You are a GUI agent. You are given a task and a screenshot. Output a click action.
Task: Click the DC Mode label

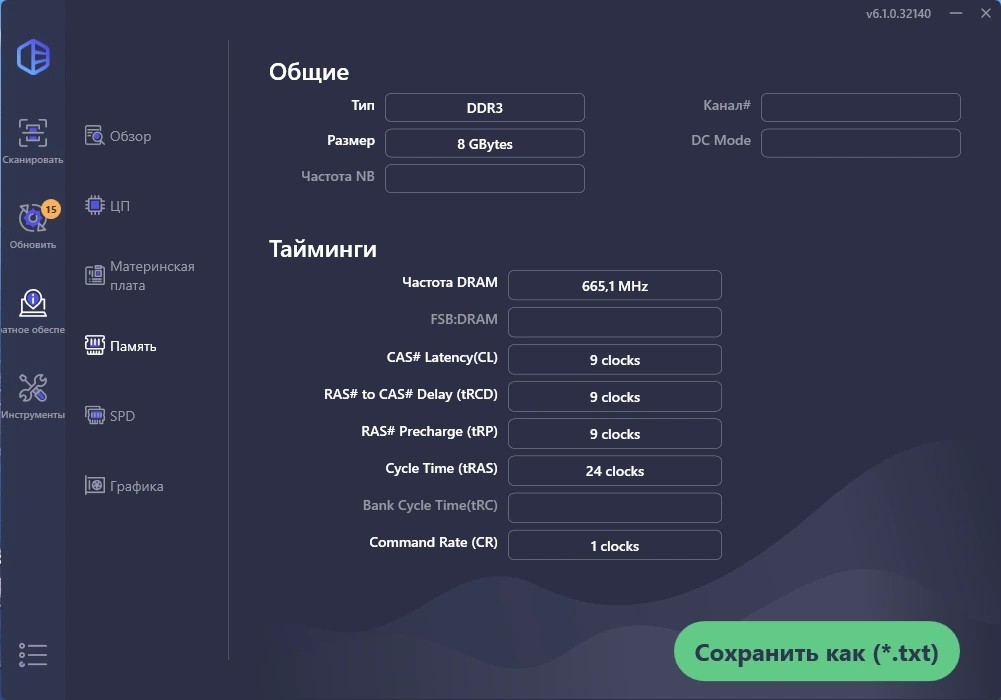coord(721,140)
